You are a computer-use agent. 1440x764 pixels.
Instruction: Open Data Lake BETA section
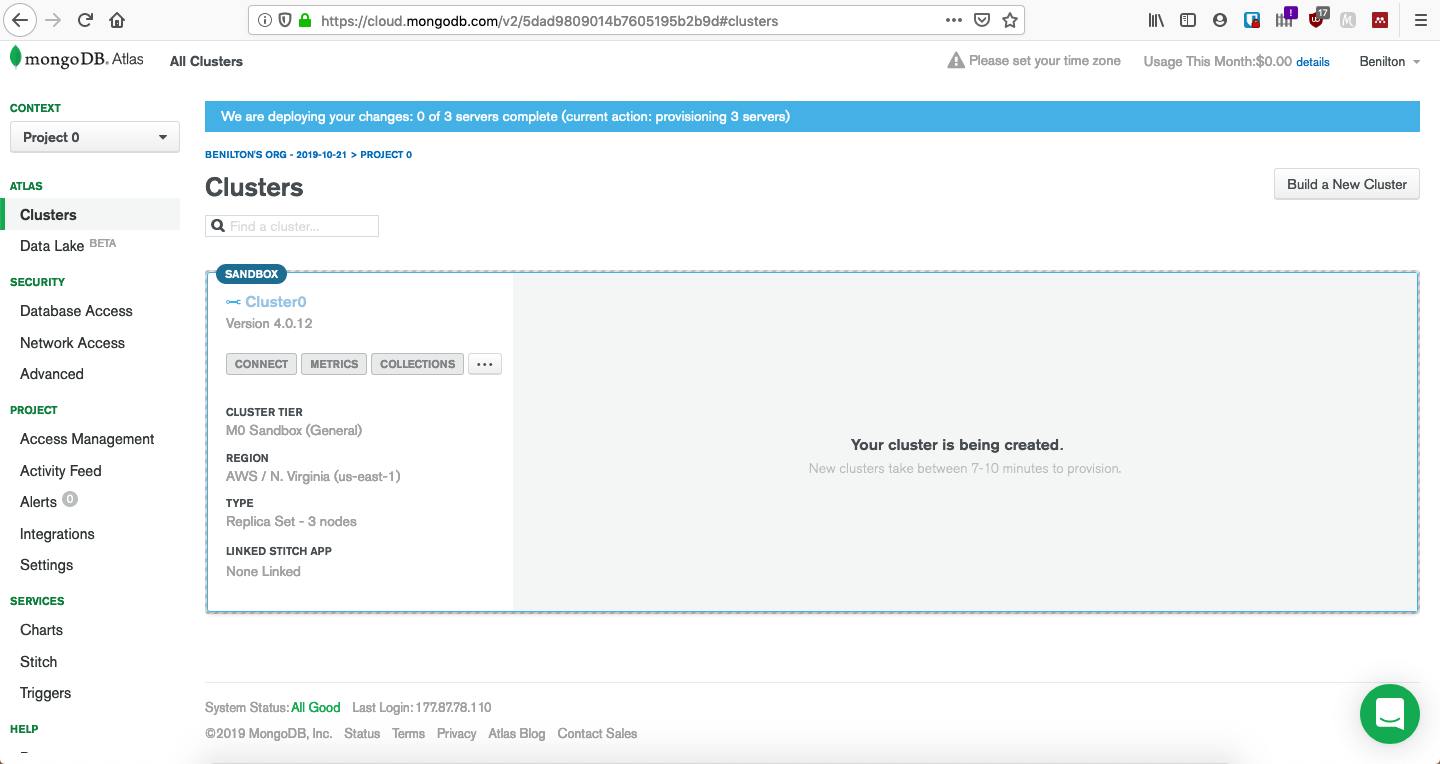(x=68, y=245)
